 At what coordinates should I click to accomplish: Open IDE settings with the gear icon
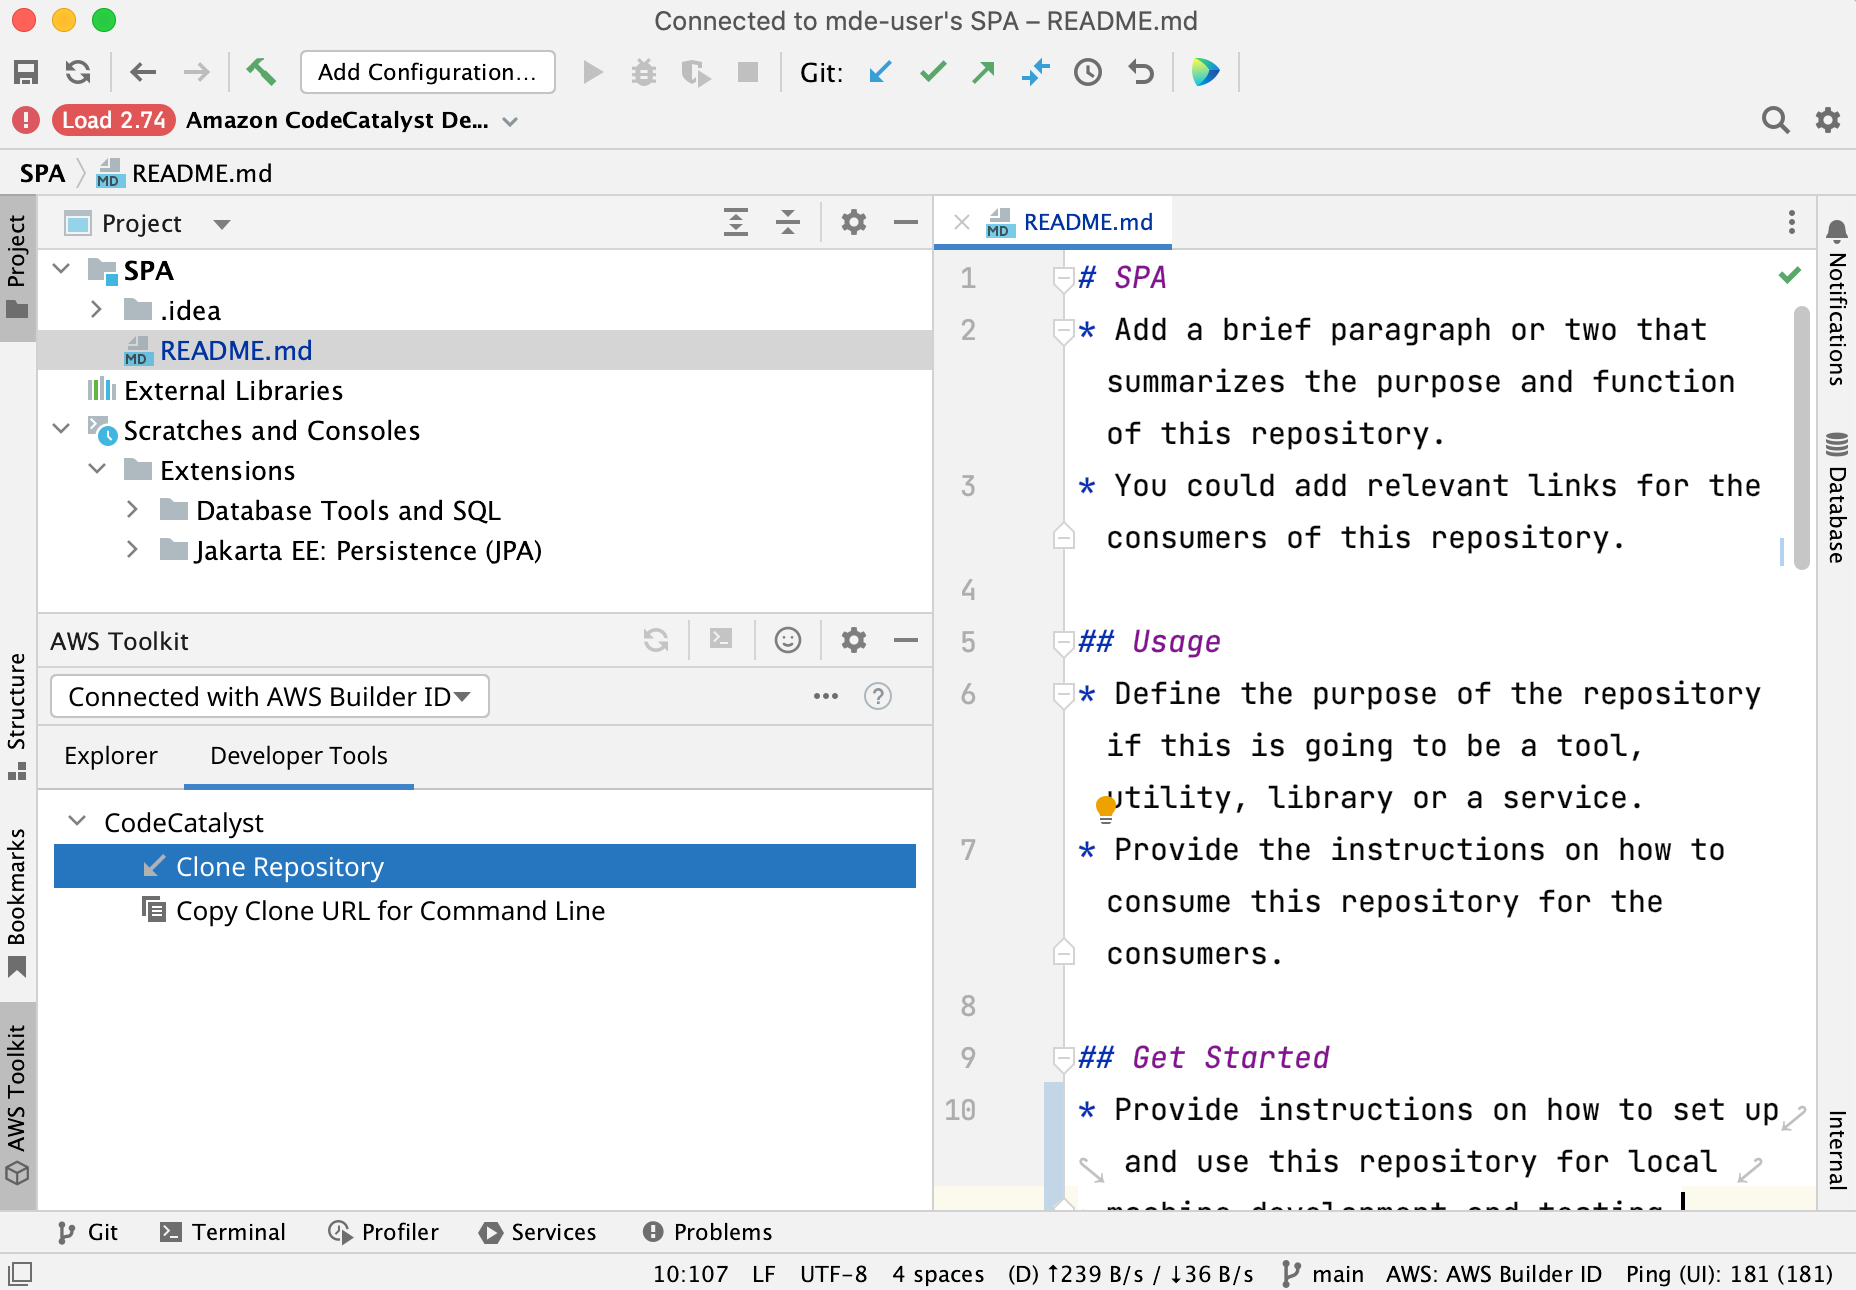coord(1828,120)
